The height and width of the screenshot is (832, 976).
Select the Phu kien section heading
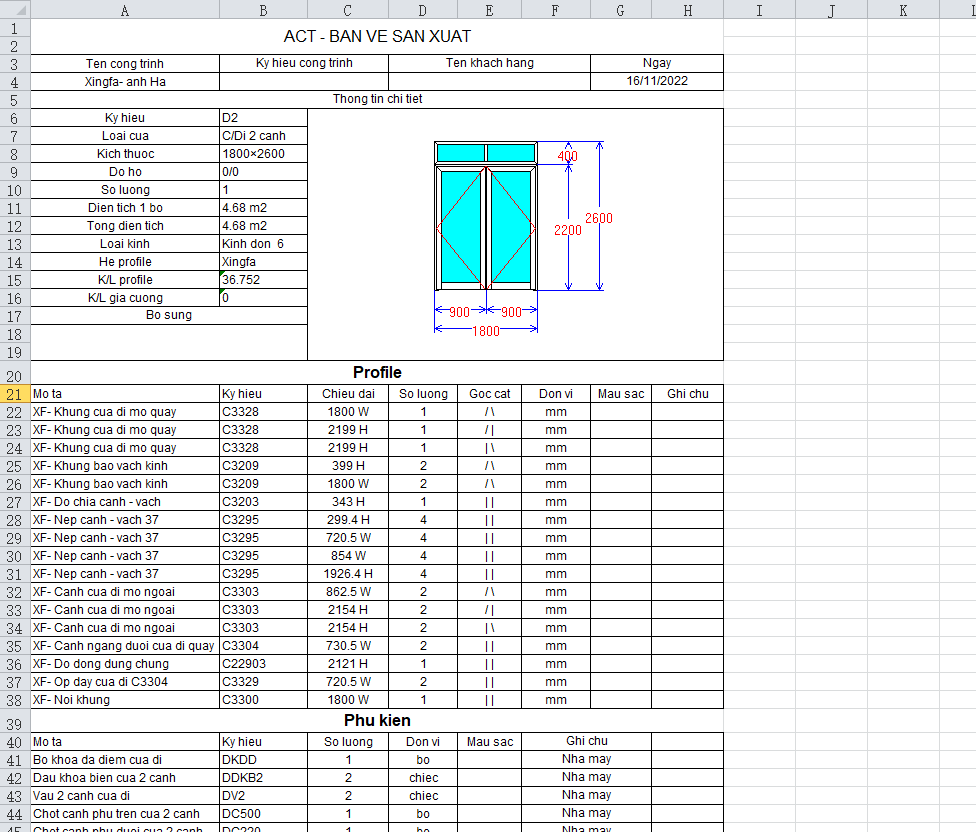[x=377, y=720]
